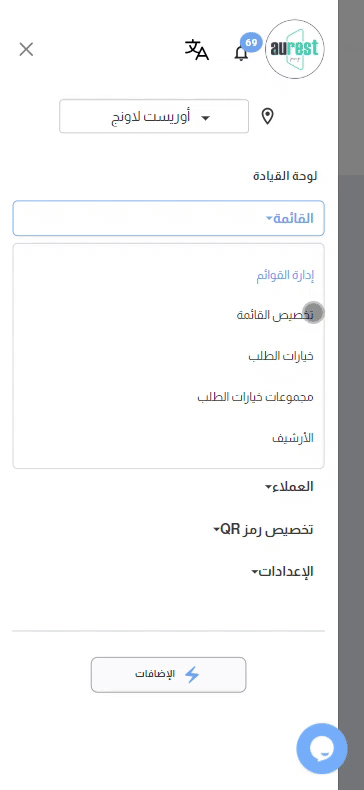Click the location pin icon
The image size is (364, 790).
(x=268, y=116)
